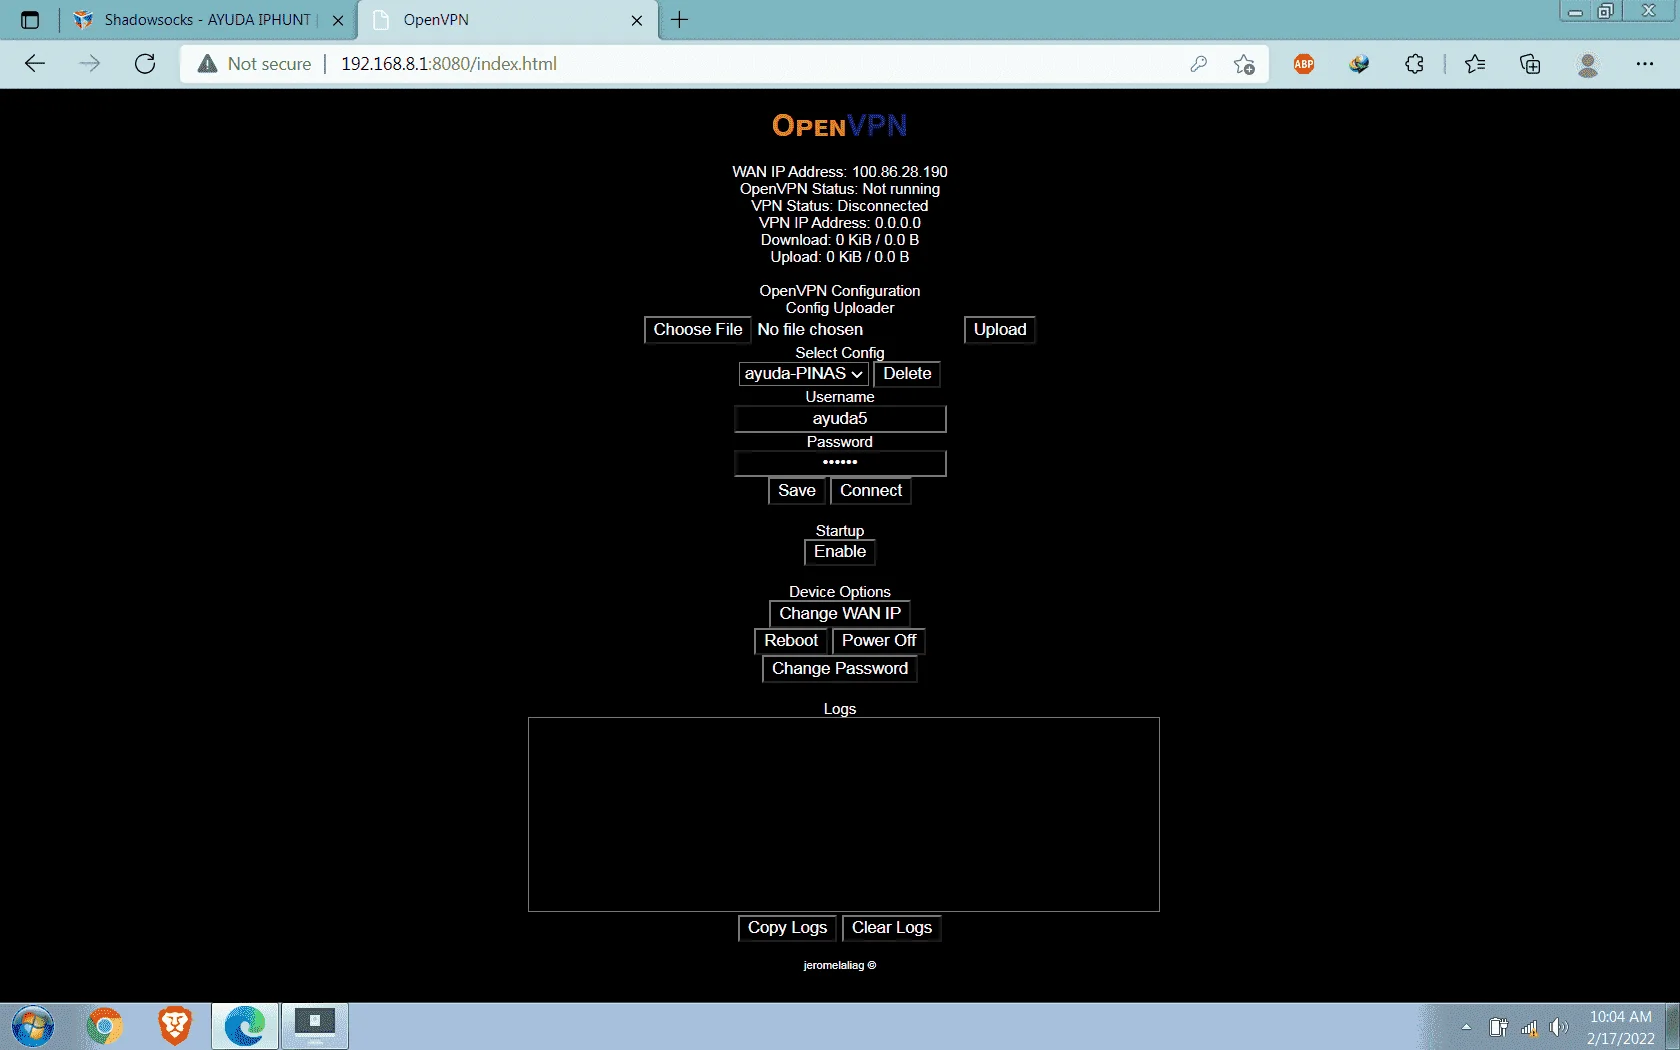Enable OpenVPN at Startup
This screenshot has height=1050, width=1680.
pos(840,552)
